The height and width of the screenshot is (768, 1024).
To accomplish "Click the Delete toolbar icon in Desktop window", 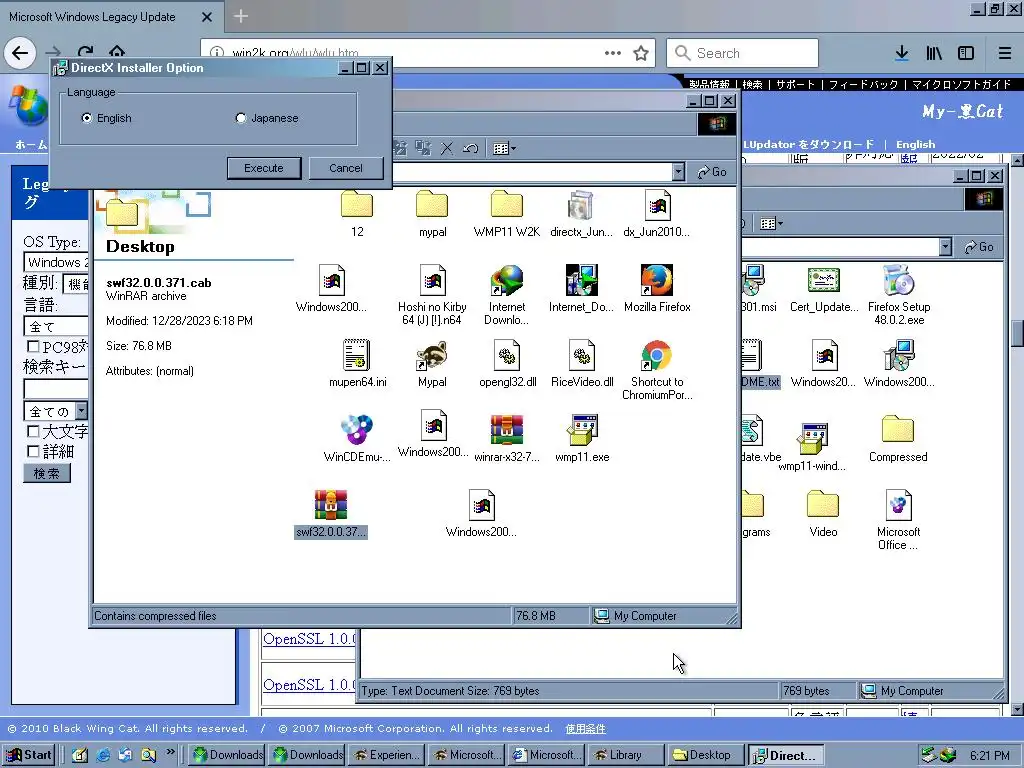I will (x=447, y=149).
